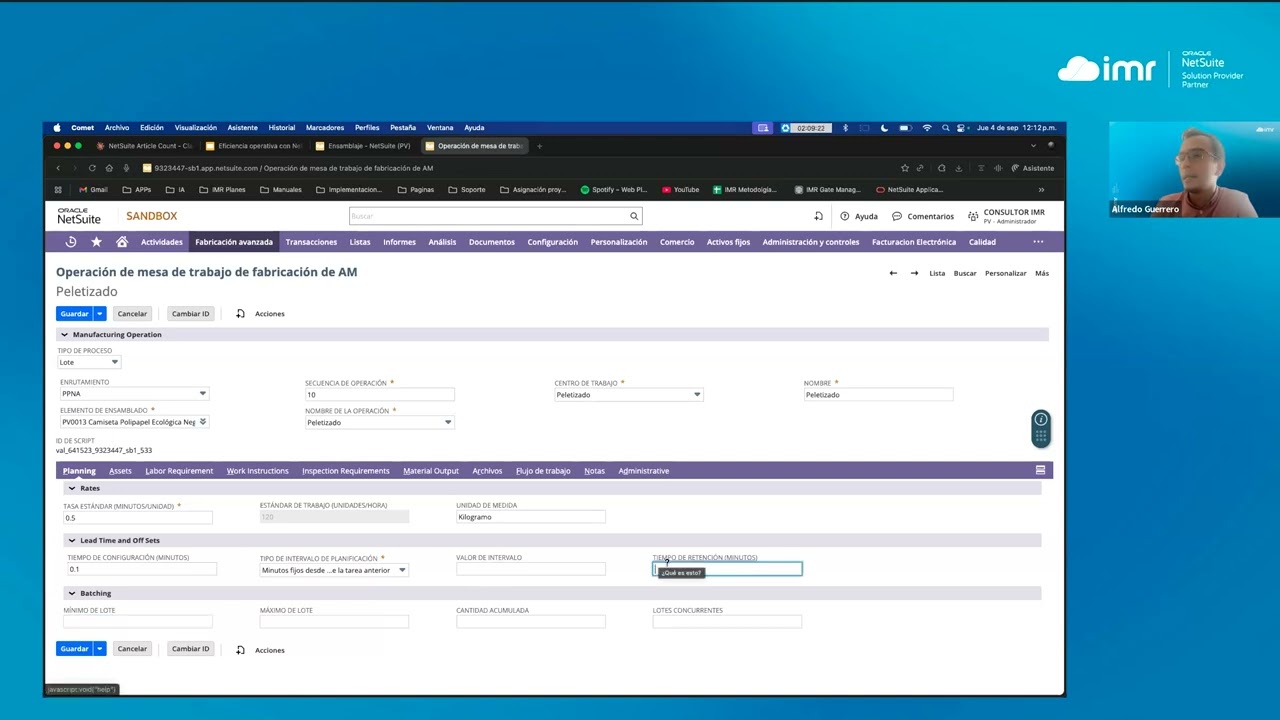Collapse the Manufacturing Operation section
This screenshot has width=1280, height=720.
tap(65, 335)
